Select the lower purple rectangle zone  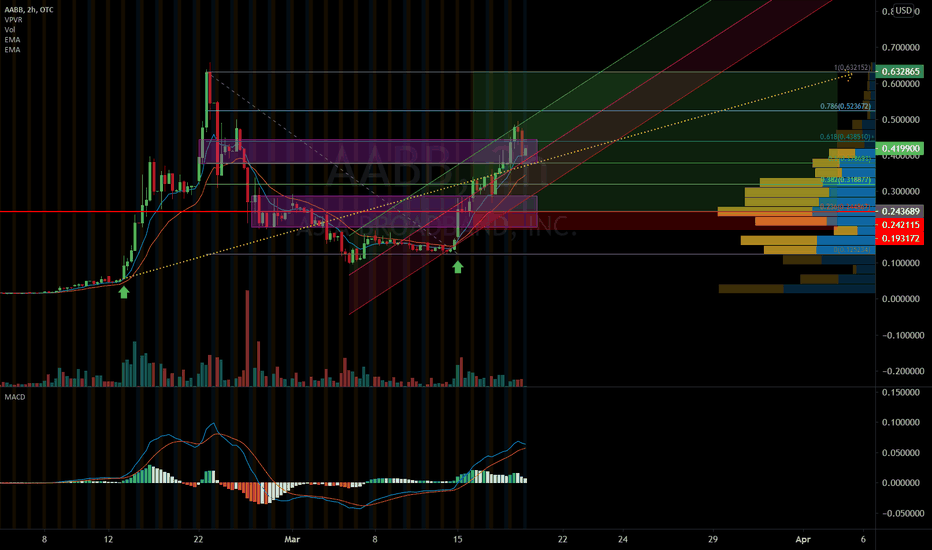394,211
